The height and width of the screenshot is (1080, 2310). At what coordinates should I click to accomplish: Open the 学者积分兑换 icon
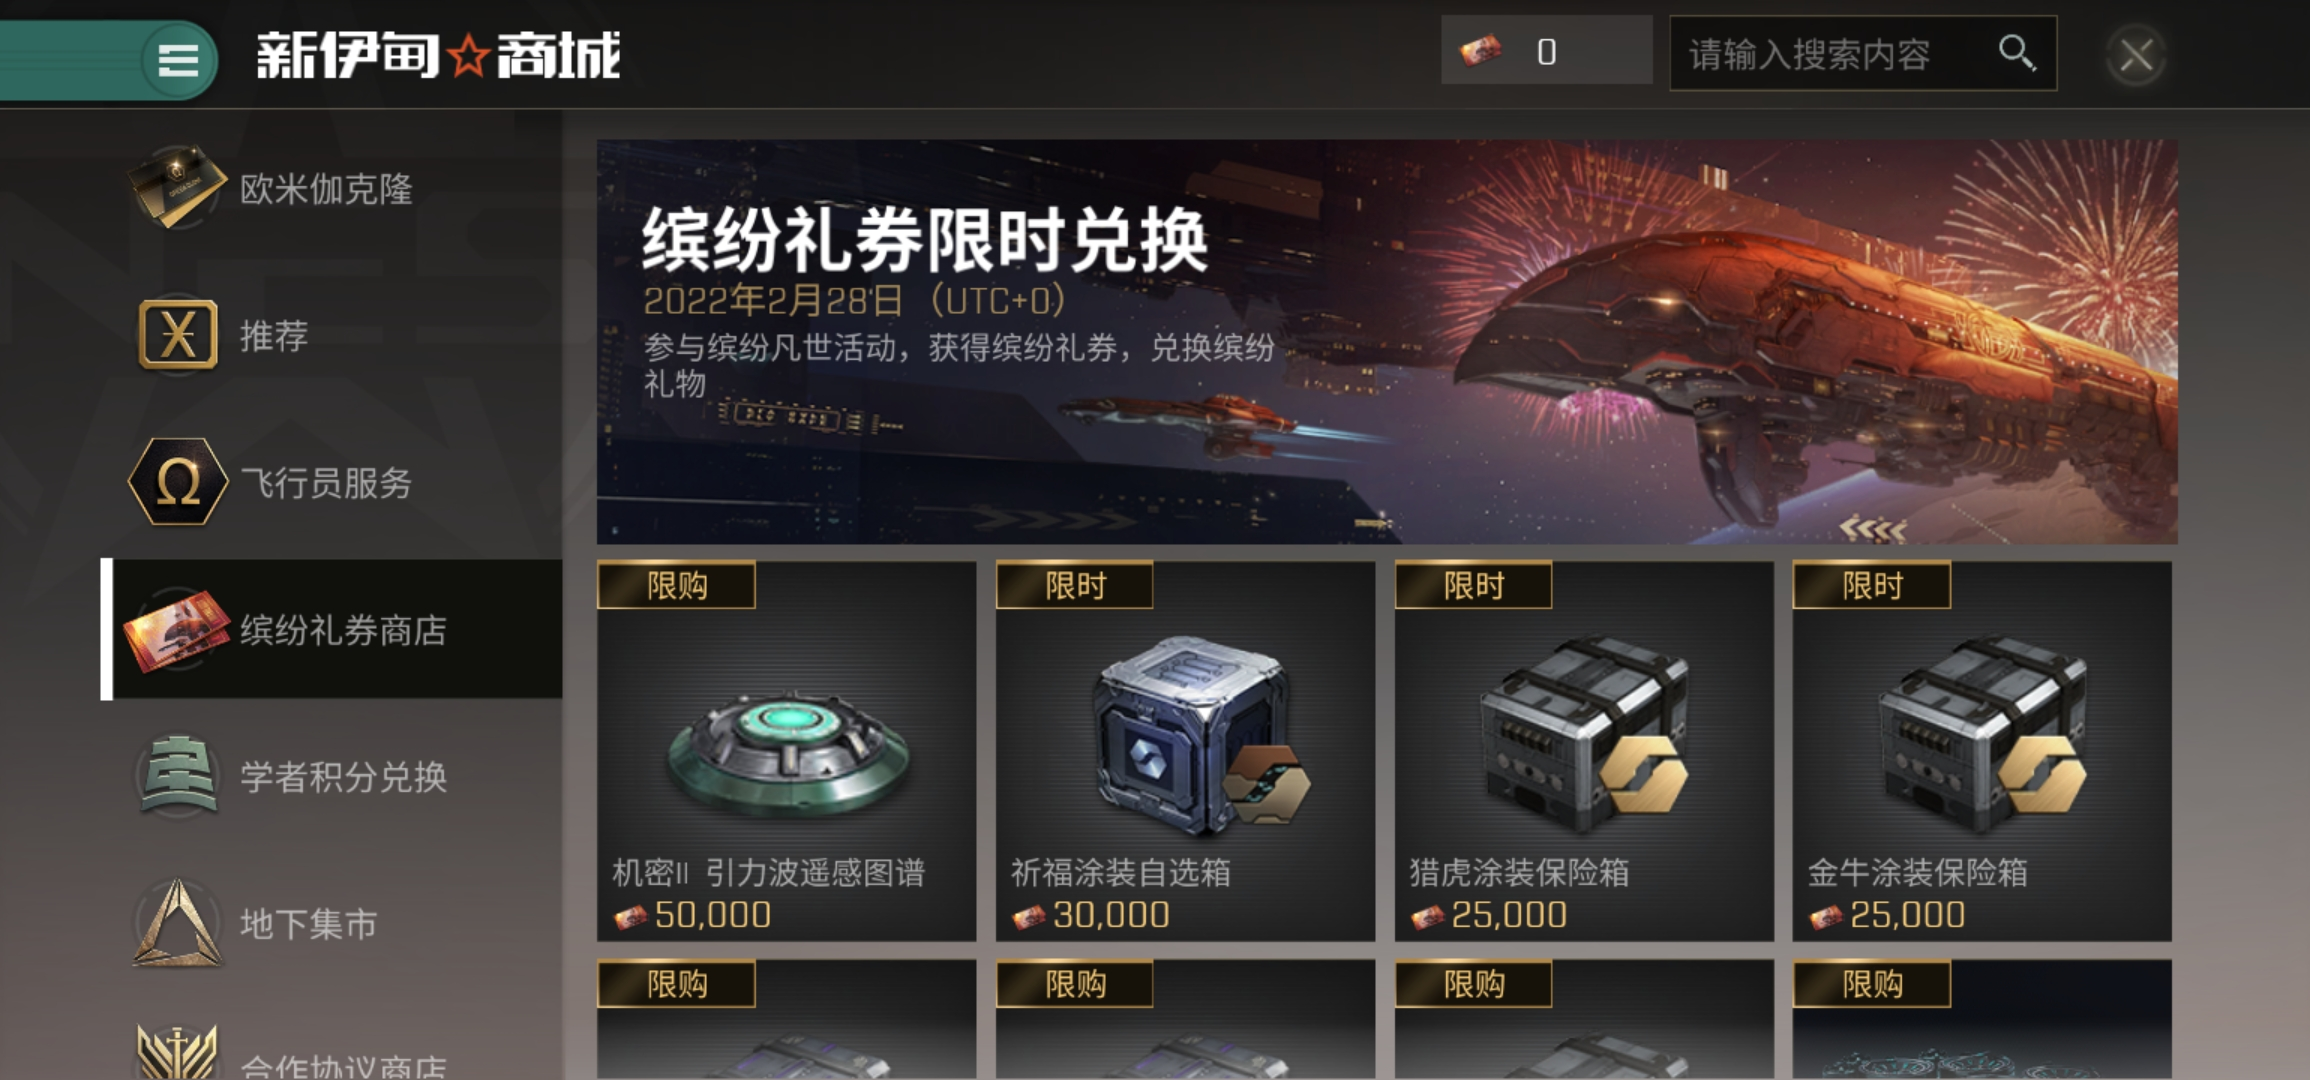tap(177, 776)
